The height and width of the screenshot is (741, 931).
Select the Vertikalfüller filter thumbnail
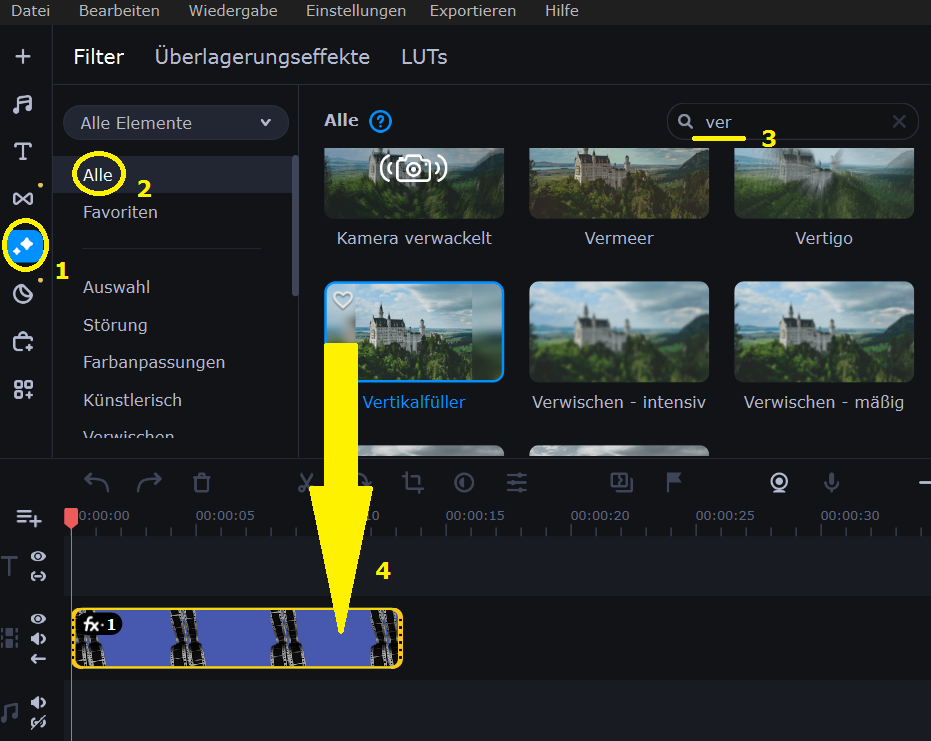pyautogui.click(x=414, y=331)
